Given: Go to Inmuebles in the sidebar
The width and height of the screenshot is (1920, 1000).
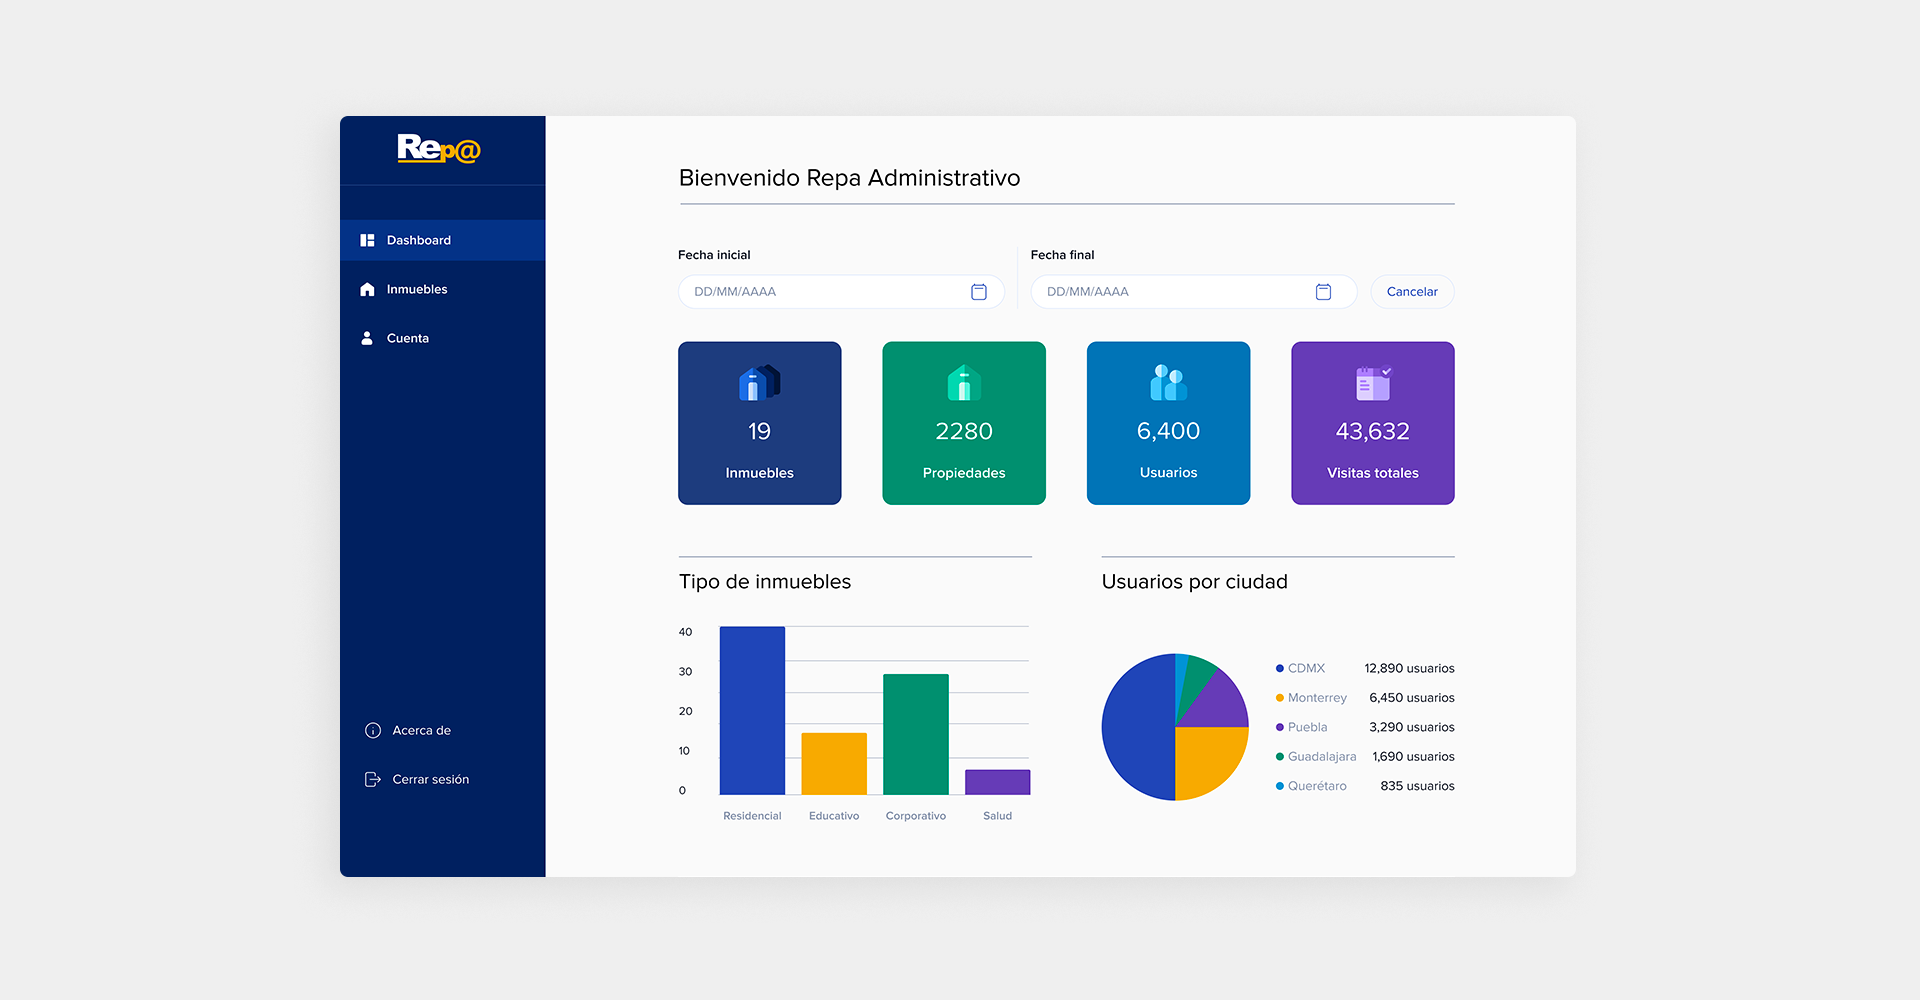Looking at the screenshot, I should (x=417, y=290).
